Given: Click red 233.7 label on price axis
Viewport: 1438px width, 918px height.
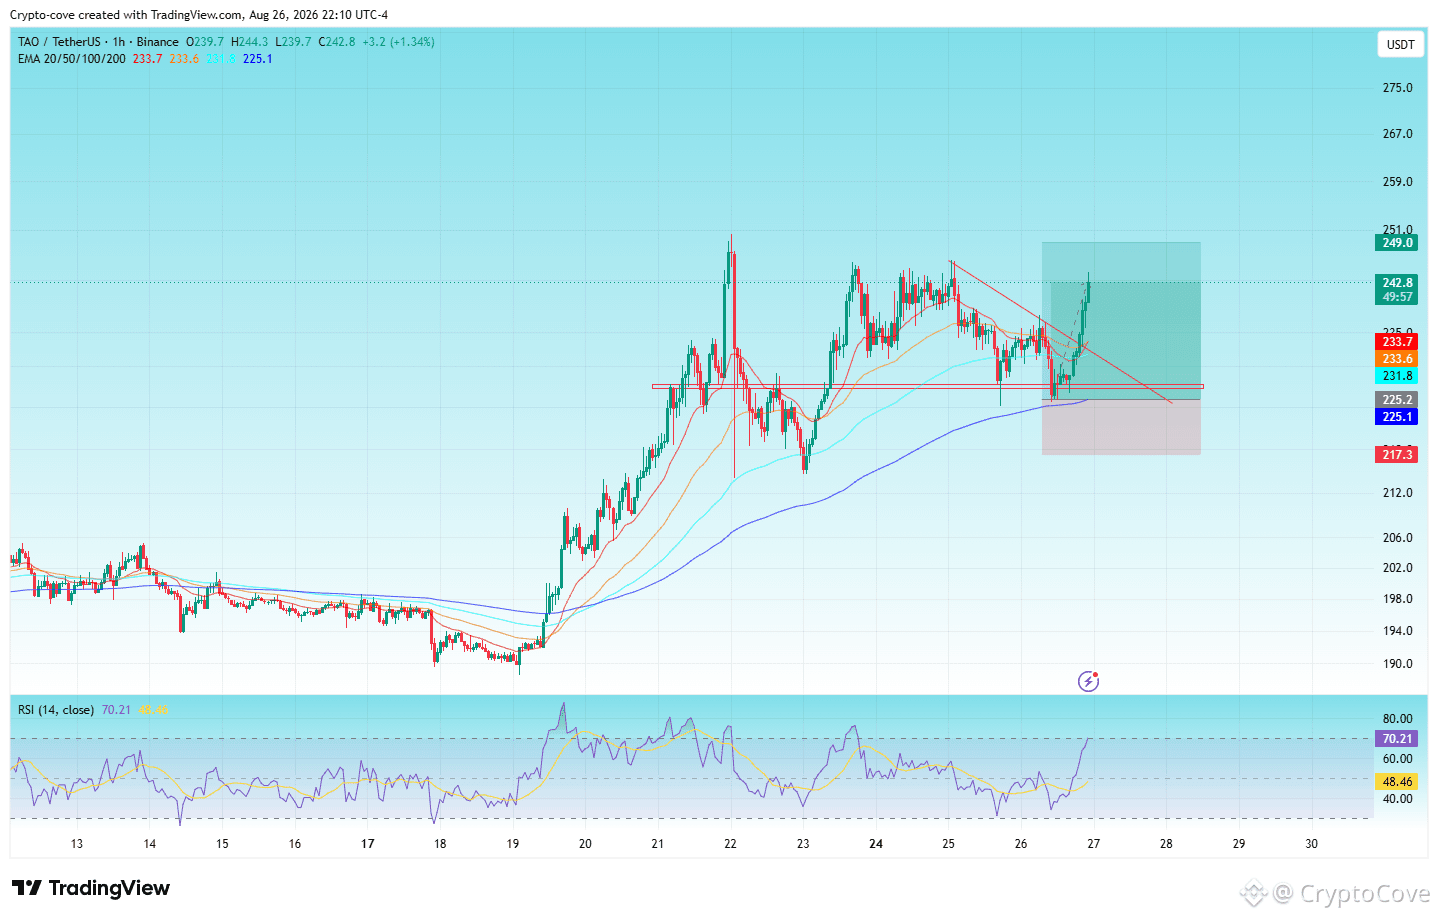Looking at the screenshot, I should click(x=1397, y=342).
